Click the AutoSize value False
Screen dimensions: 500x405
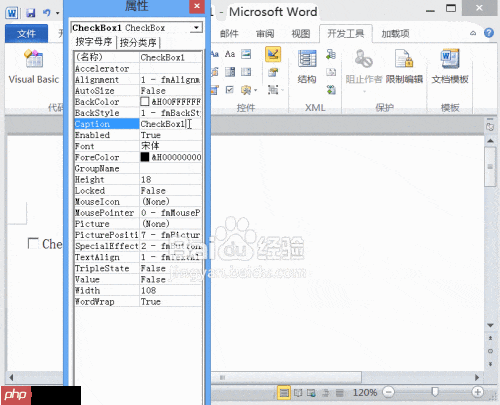[x=171, y=91]
